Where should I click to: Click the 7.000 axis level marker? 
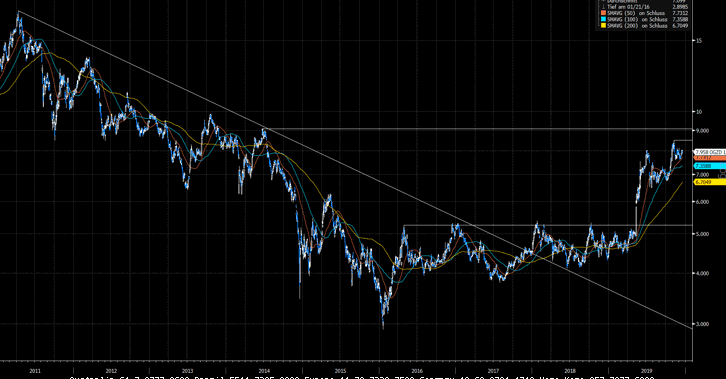tap(702, 174)
